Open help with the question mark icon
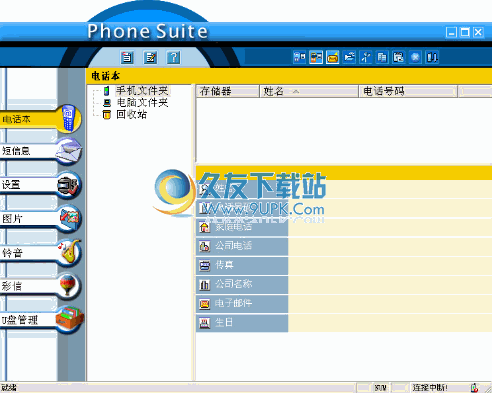The height and width of the screenshot is (393, 492). [174, 57]
